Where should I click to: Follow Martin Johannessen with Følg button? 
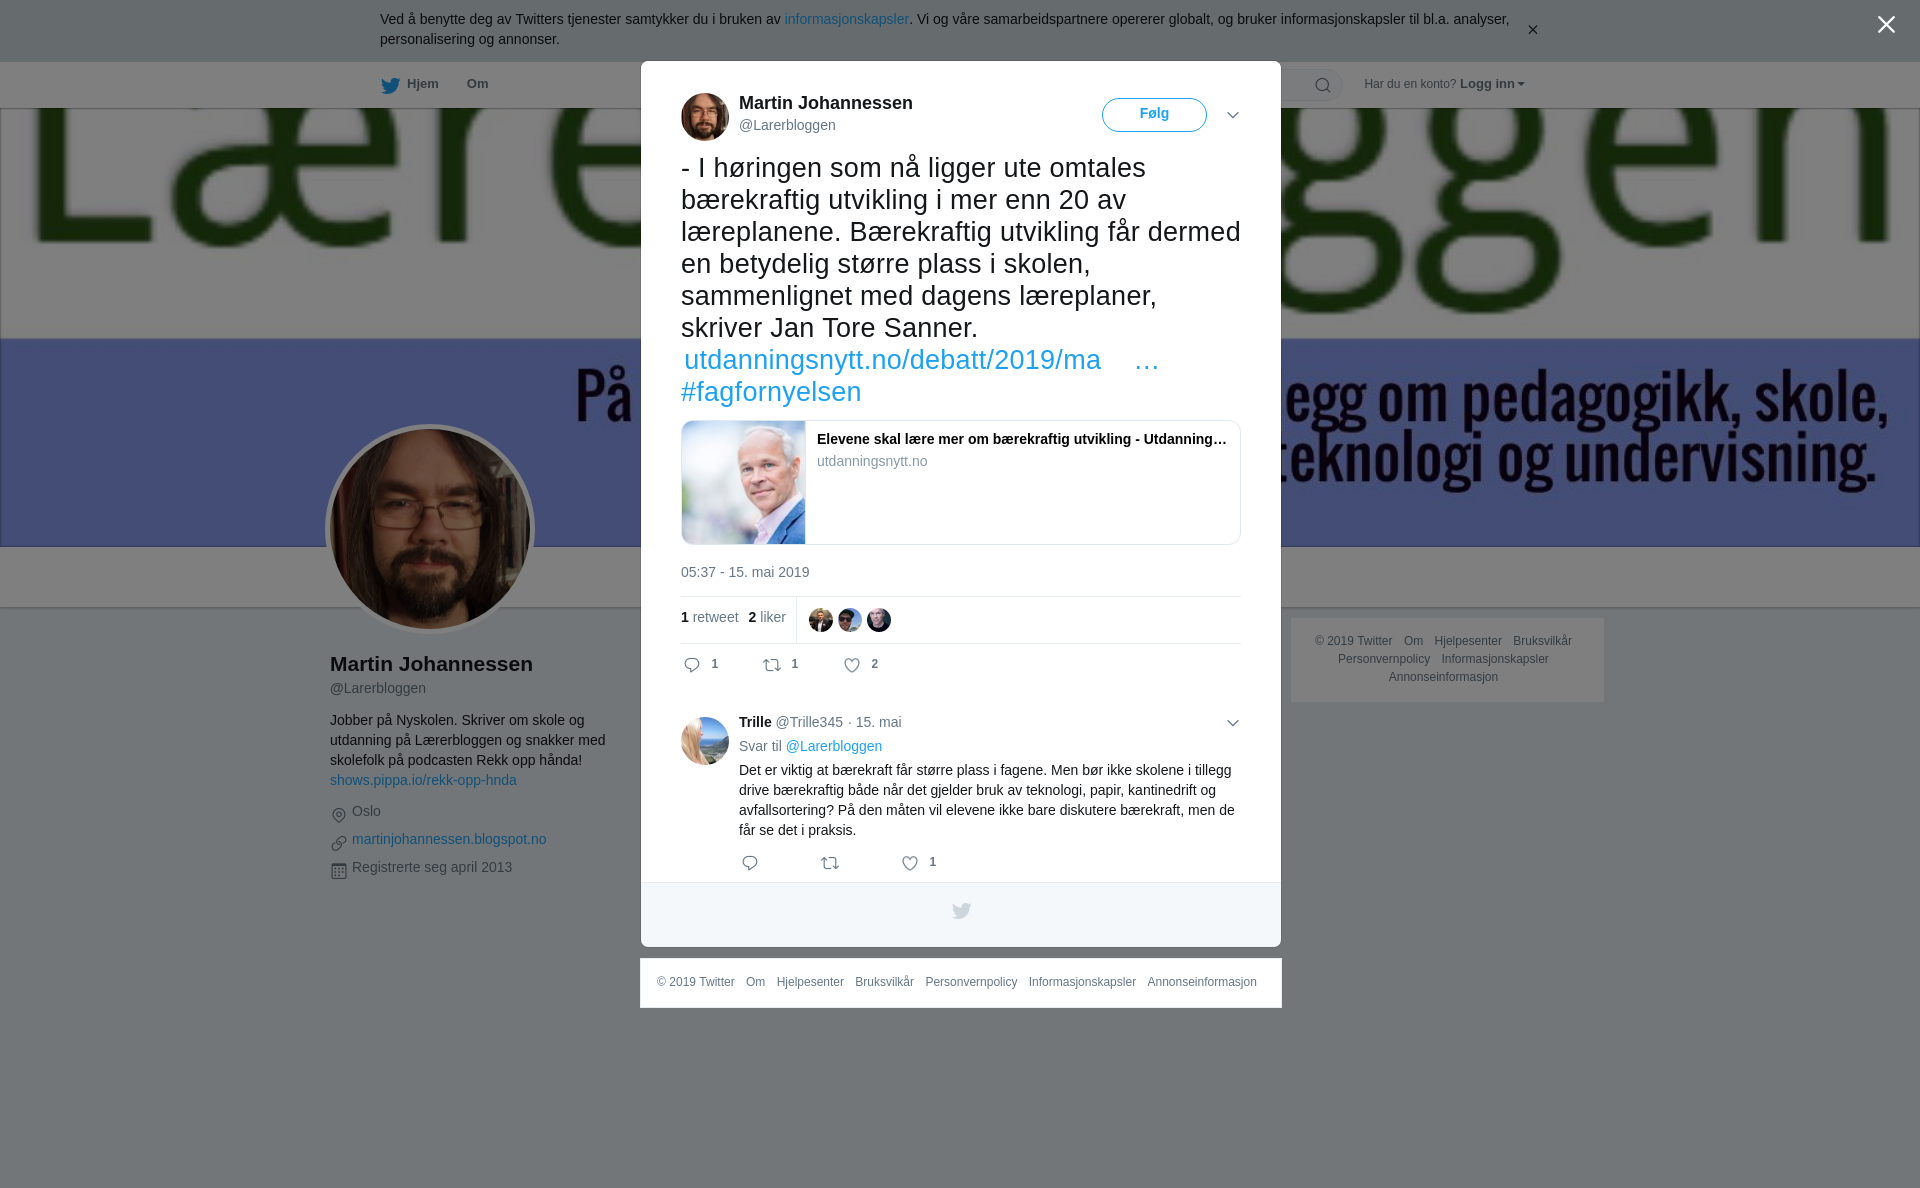coord(1154,115)
